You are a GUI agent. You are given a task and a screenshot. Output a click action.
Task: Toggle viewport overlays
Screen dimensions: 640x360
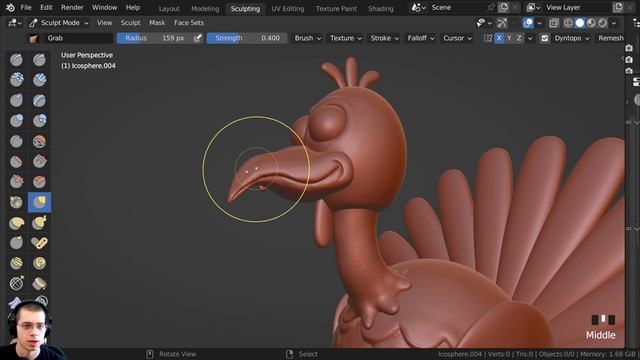coord(528,23)
